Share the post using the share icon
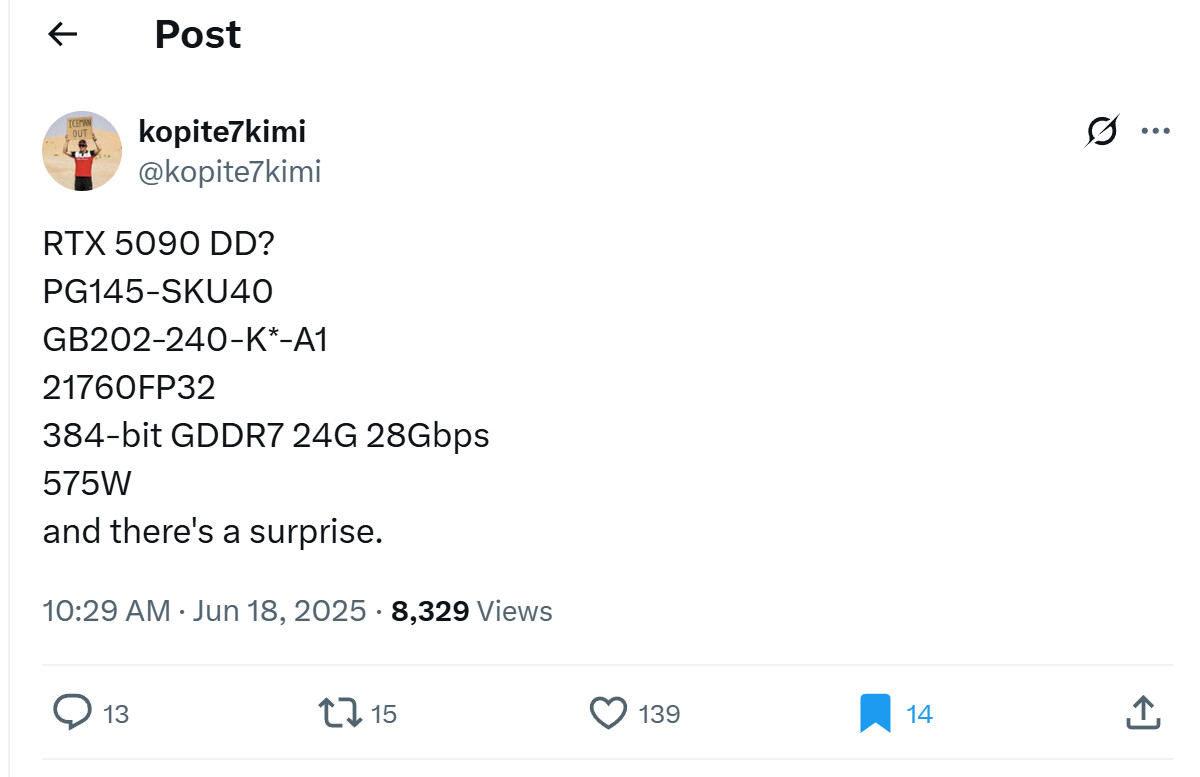1200x777 pixels. [x=1146, y=713]
